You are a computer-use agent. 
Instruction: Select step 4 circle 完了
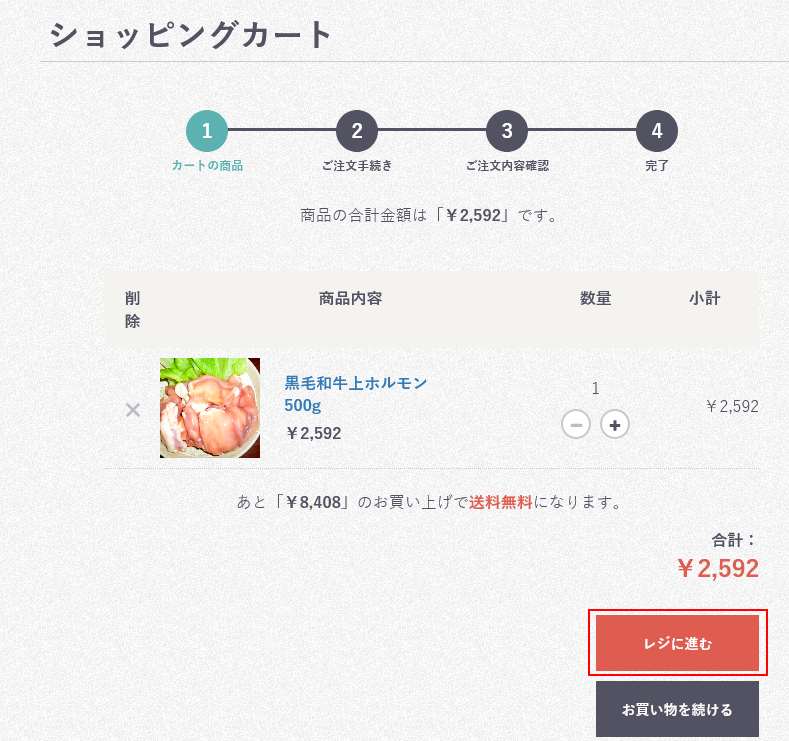pyautogui.click(x=657, y=131)
